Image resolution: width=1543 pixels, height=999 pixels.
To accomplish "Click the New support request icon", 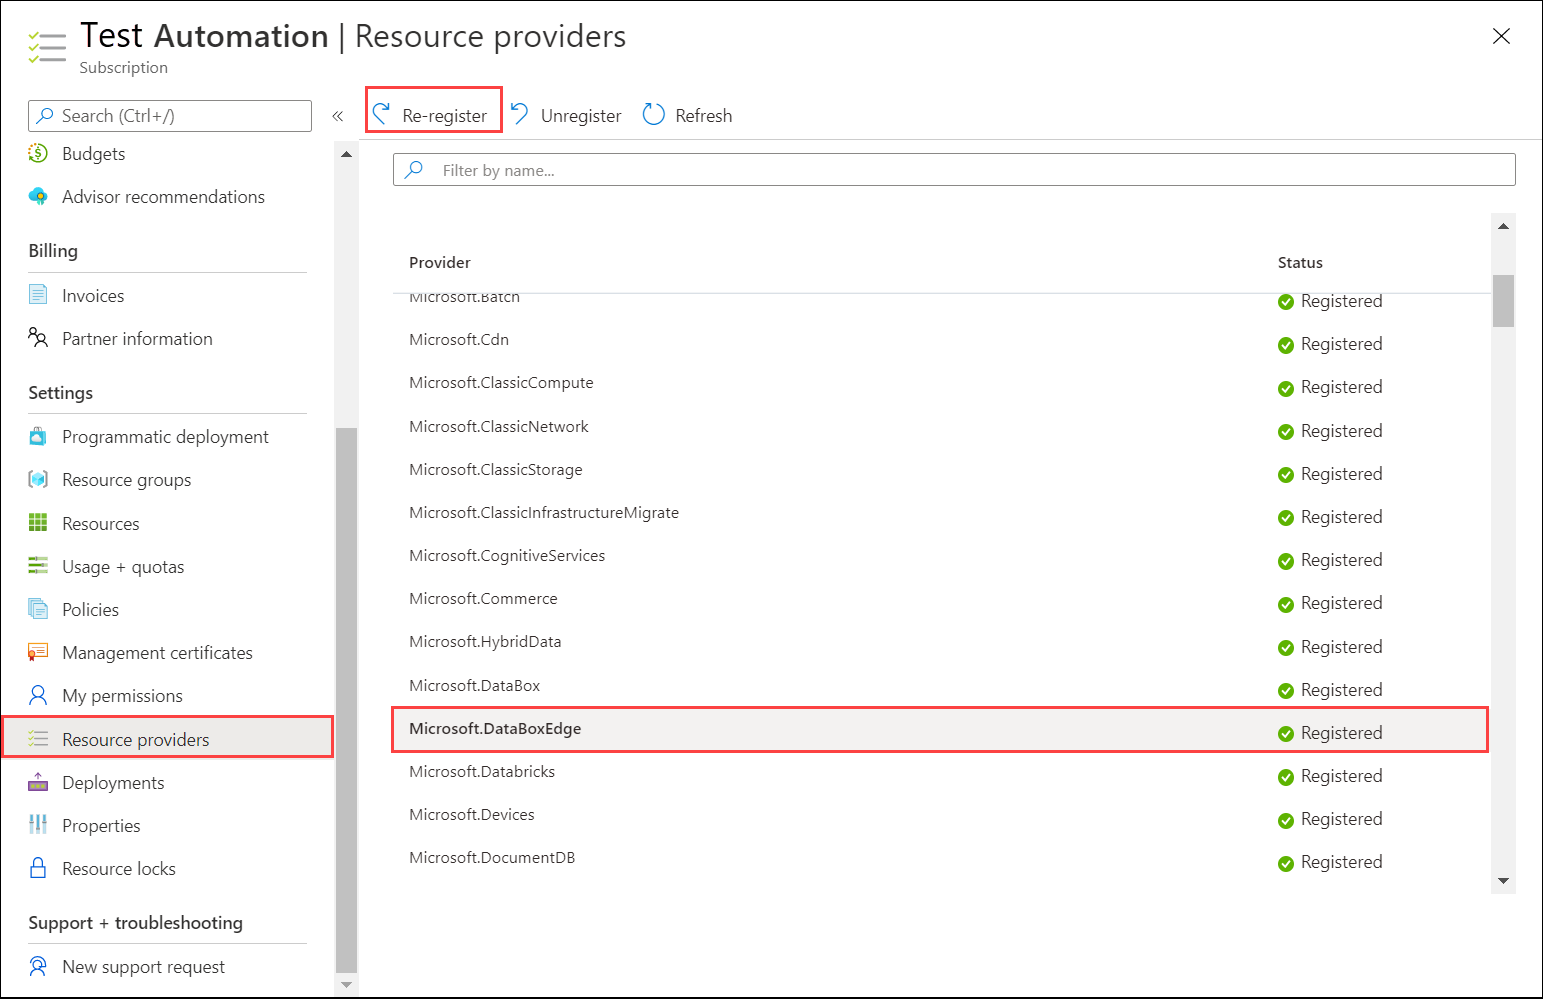I will pyautogui.click(x=38, y=966).
